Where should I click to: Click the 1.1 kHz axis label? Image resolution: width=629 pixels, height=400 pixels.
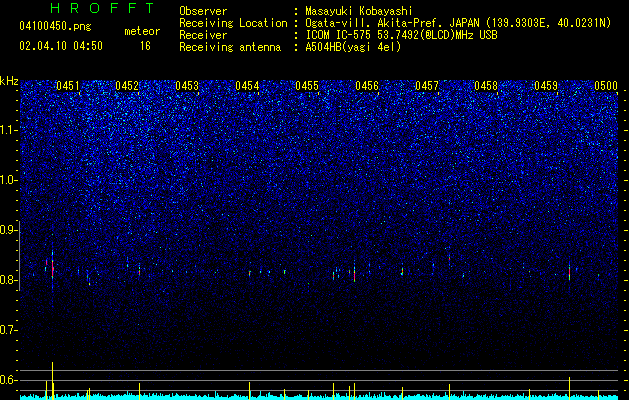click(9, 130)
